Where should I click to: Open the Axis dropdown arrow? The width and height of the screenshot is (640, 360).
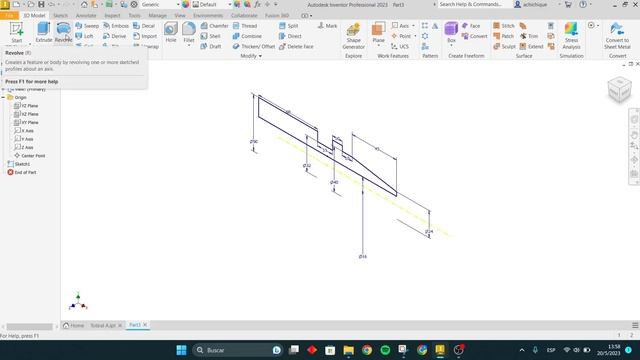413,26
